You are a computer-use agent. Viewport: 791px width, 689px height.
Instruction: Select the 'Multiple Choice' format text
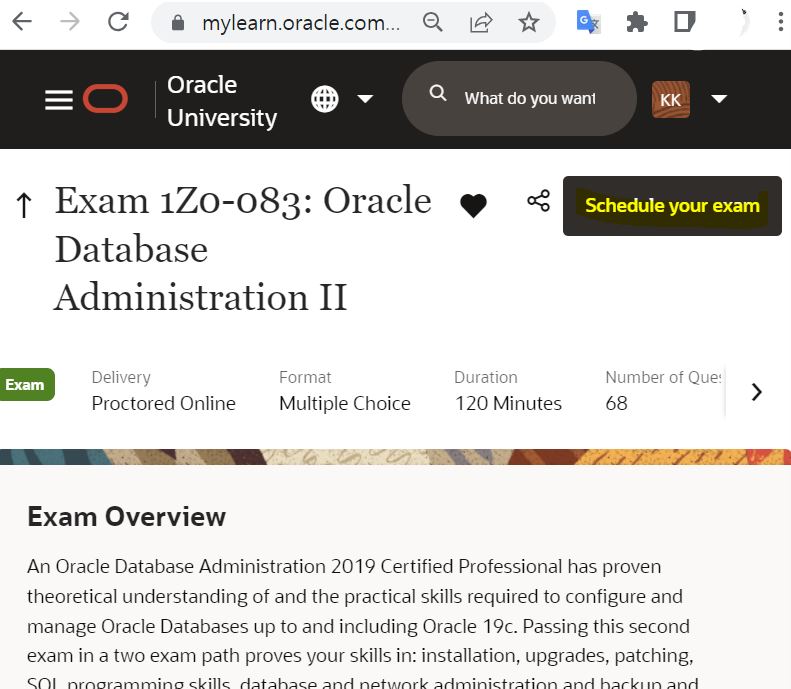point(345,403)
